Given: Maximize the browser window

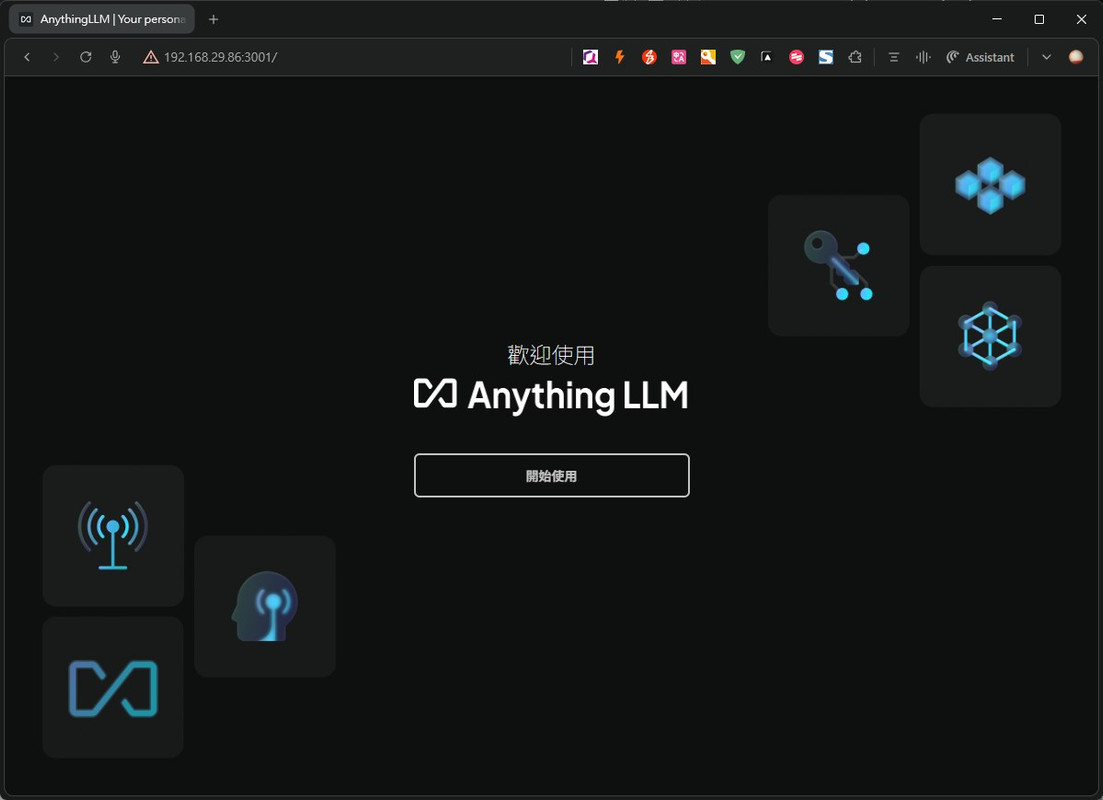Looking at the screenshot, I should click(1039, 19).
